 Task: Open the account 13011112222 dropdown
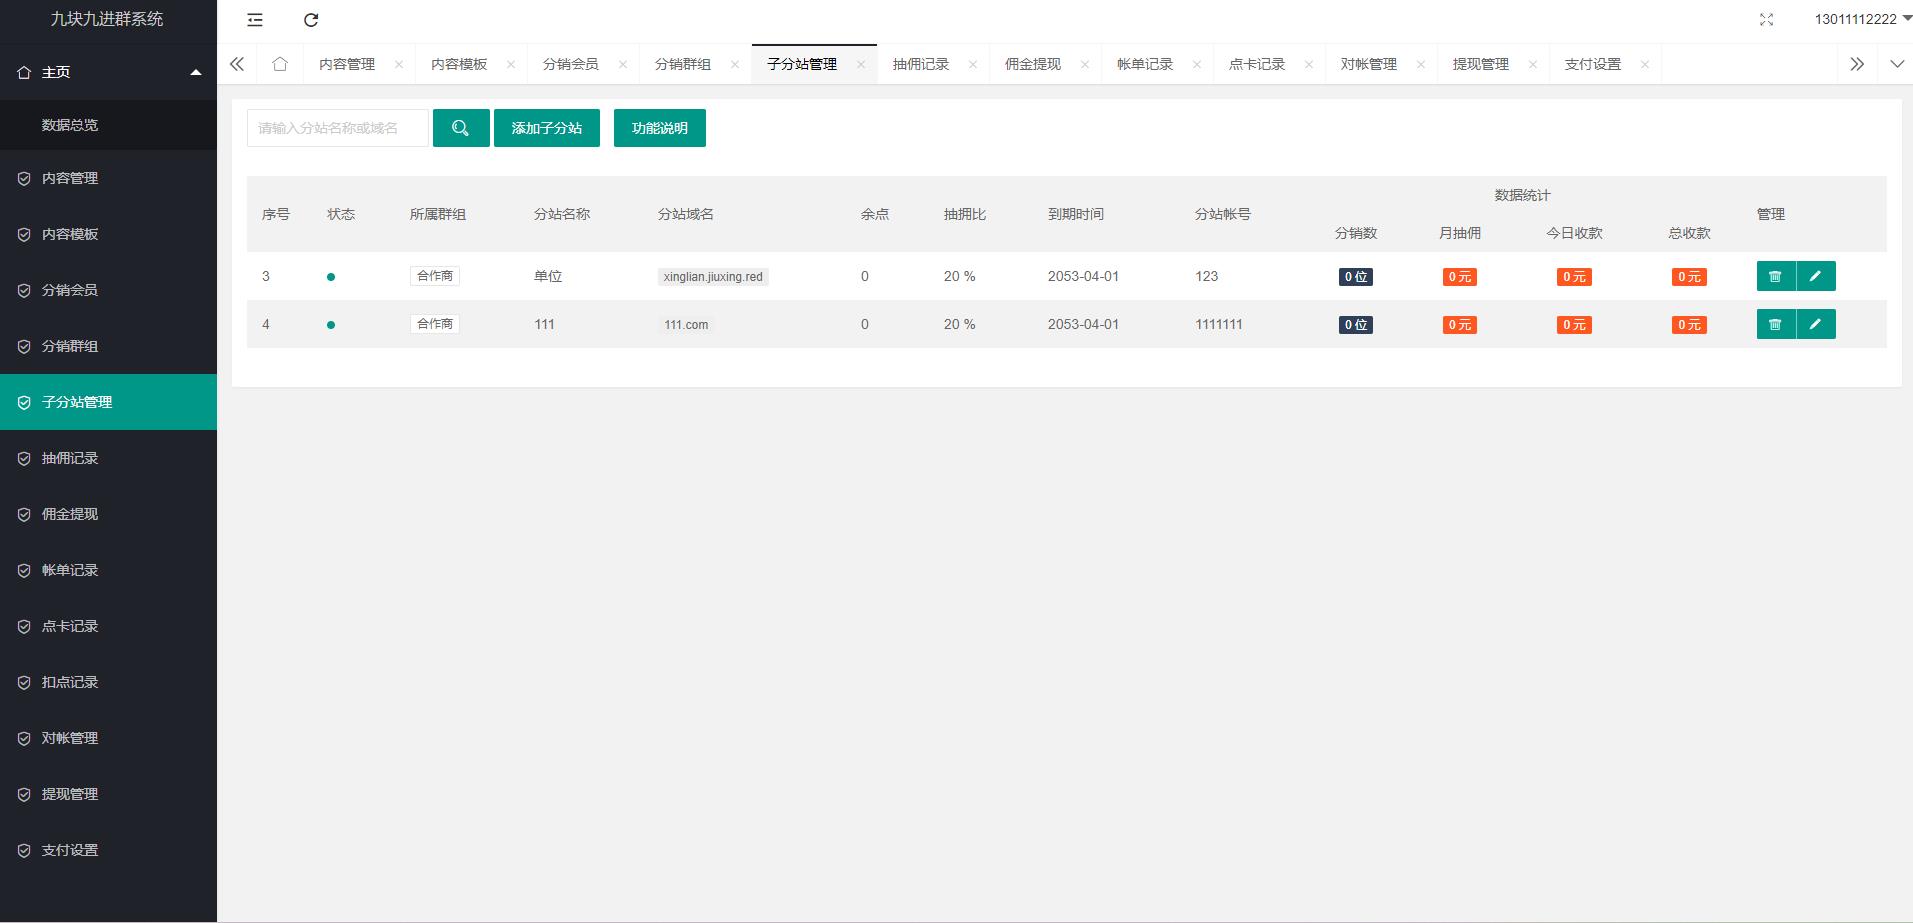coord(1860,20)
